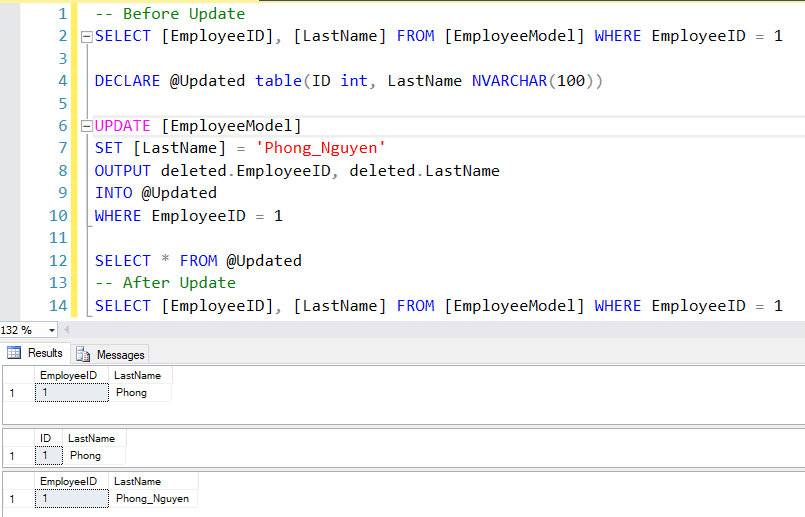Click deleted.LastName on line 8
The image size is (805, 517).
(x=425, y=171)
